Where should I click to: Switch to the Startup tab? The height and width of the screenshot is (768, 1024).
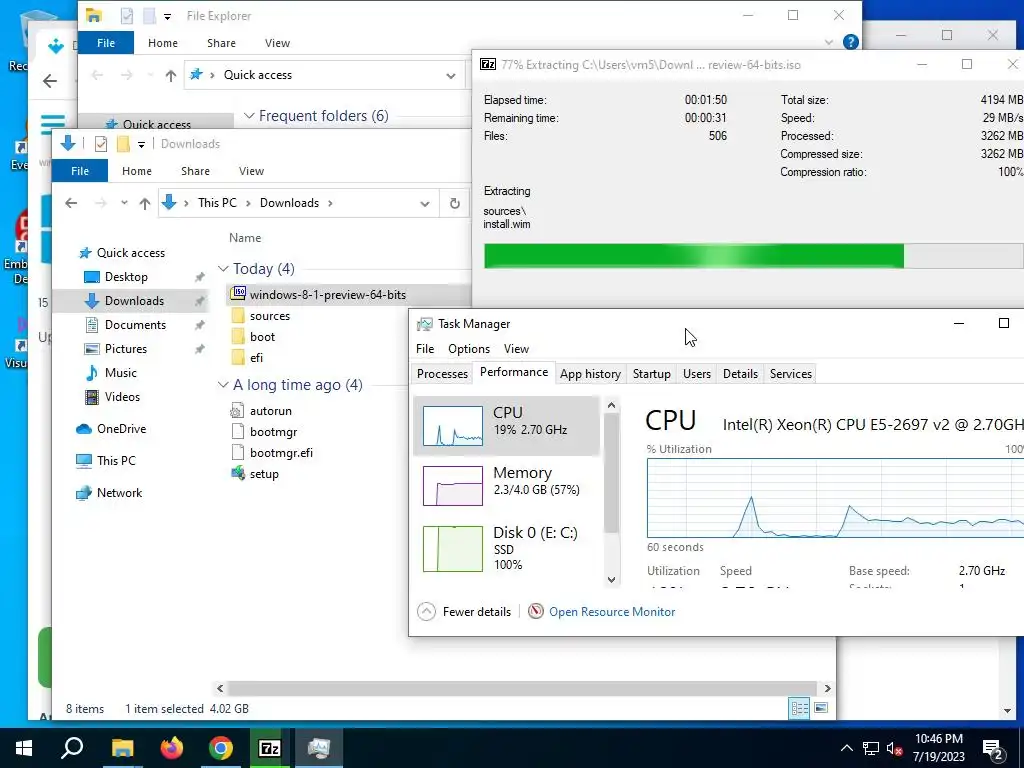[652, 374]
